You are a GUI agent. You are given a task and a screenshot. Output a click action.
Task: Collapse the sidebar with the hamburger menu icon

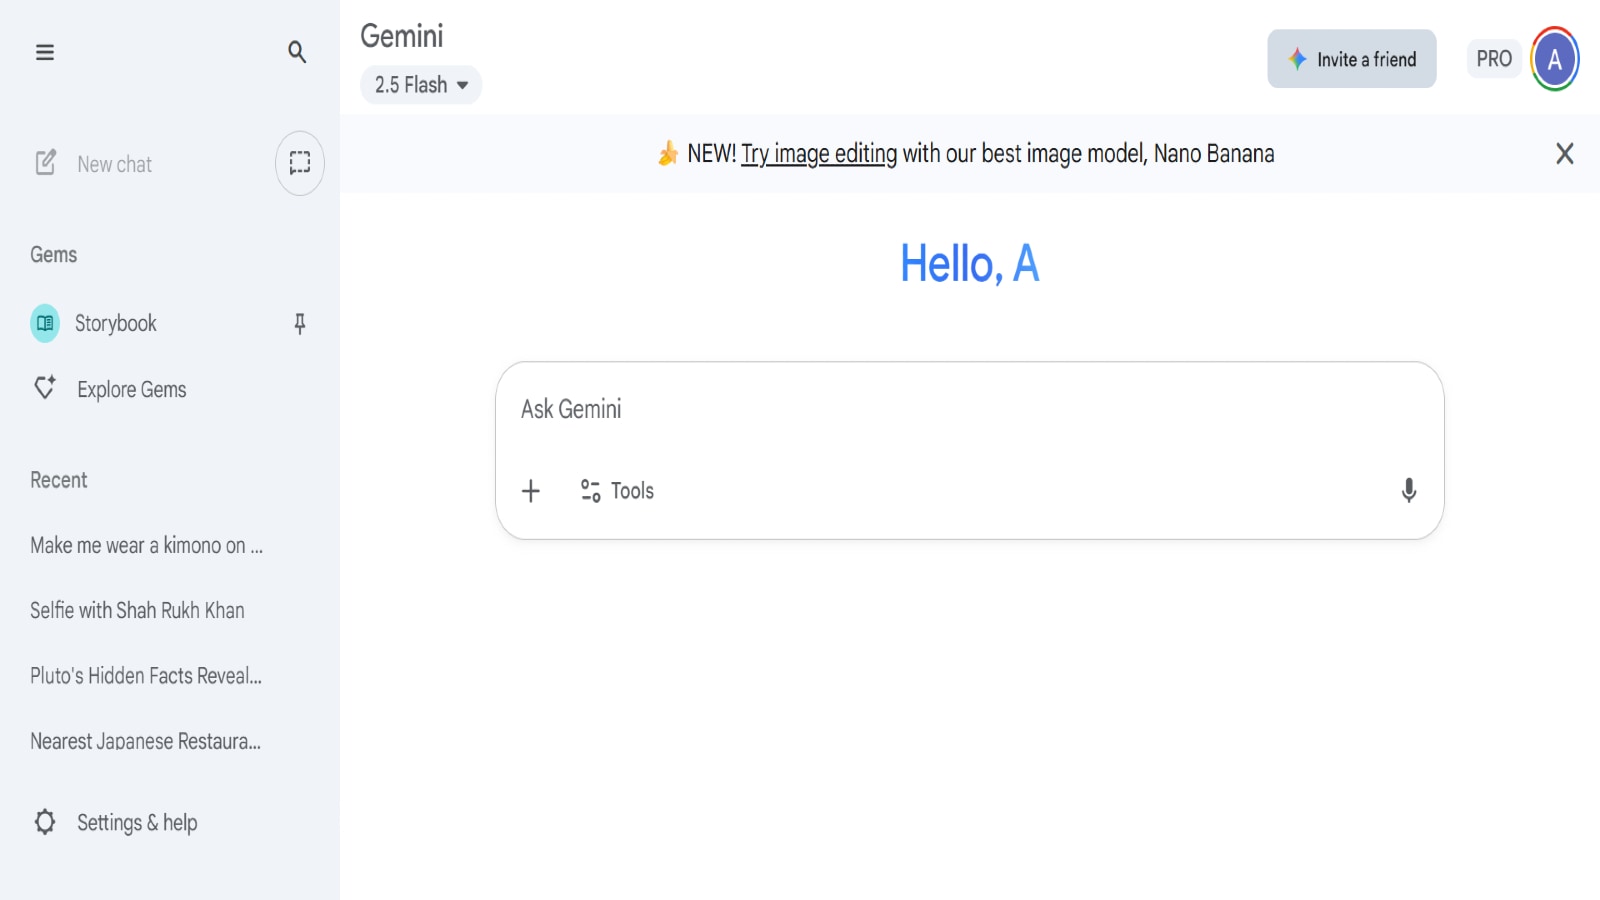45,52
